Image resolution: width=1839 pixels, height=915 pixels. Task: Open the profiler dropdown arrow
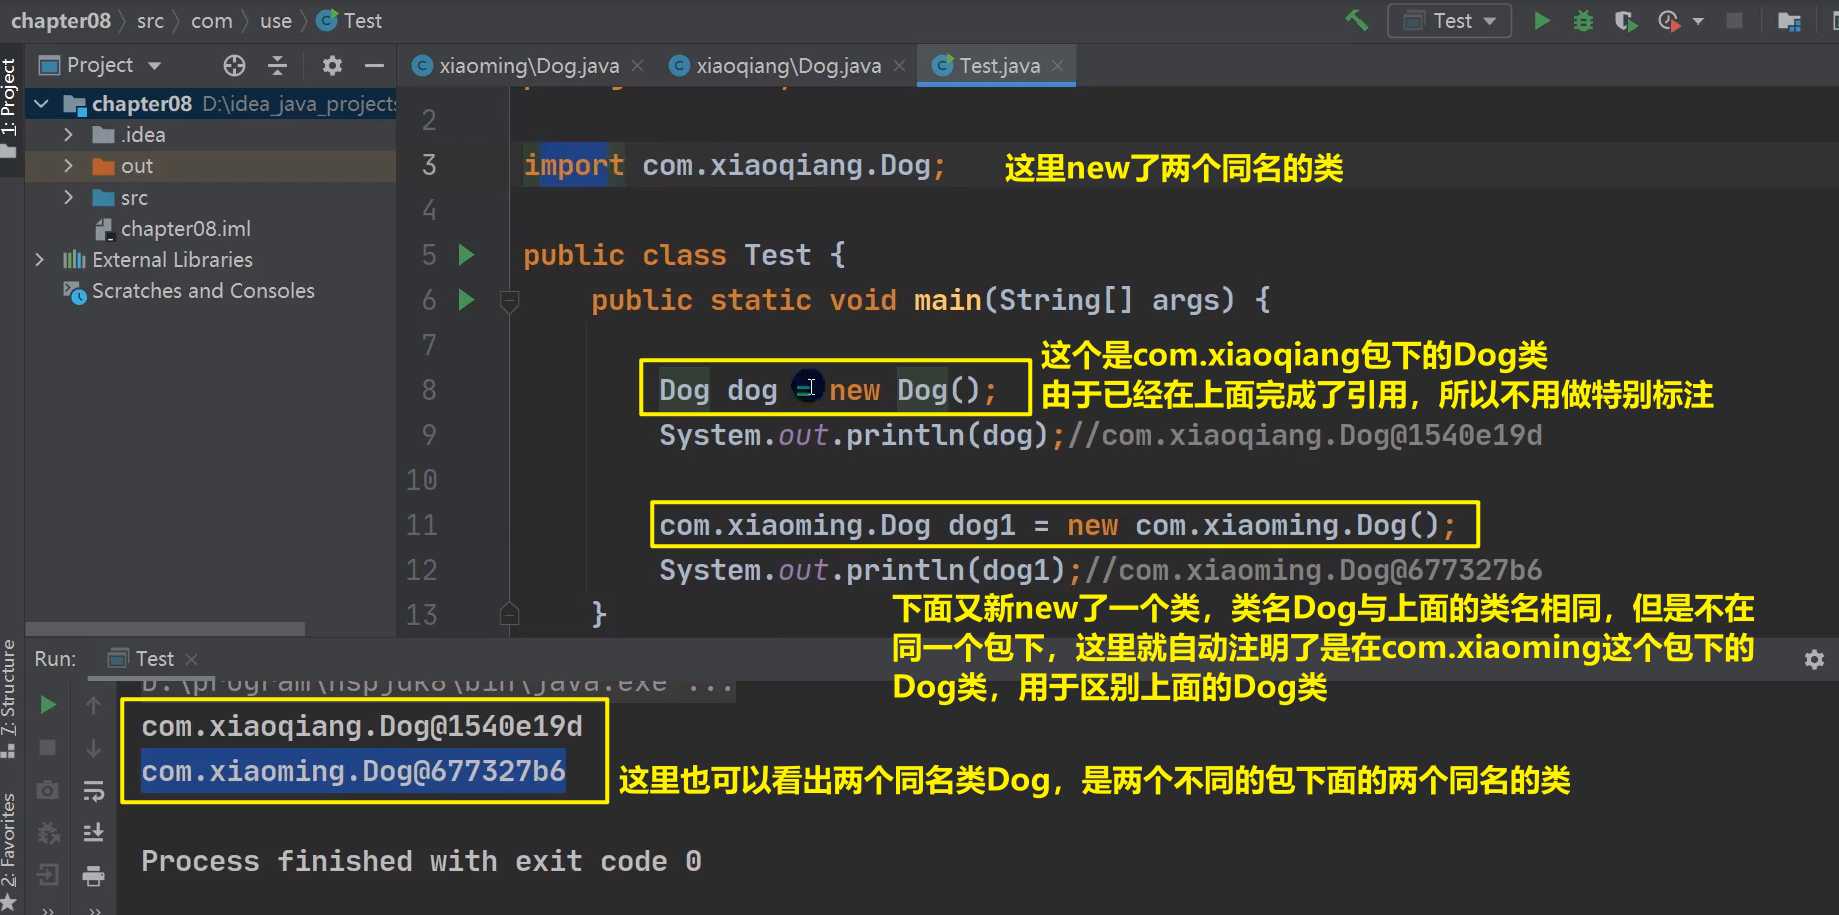[x=1698, y=21]
